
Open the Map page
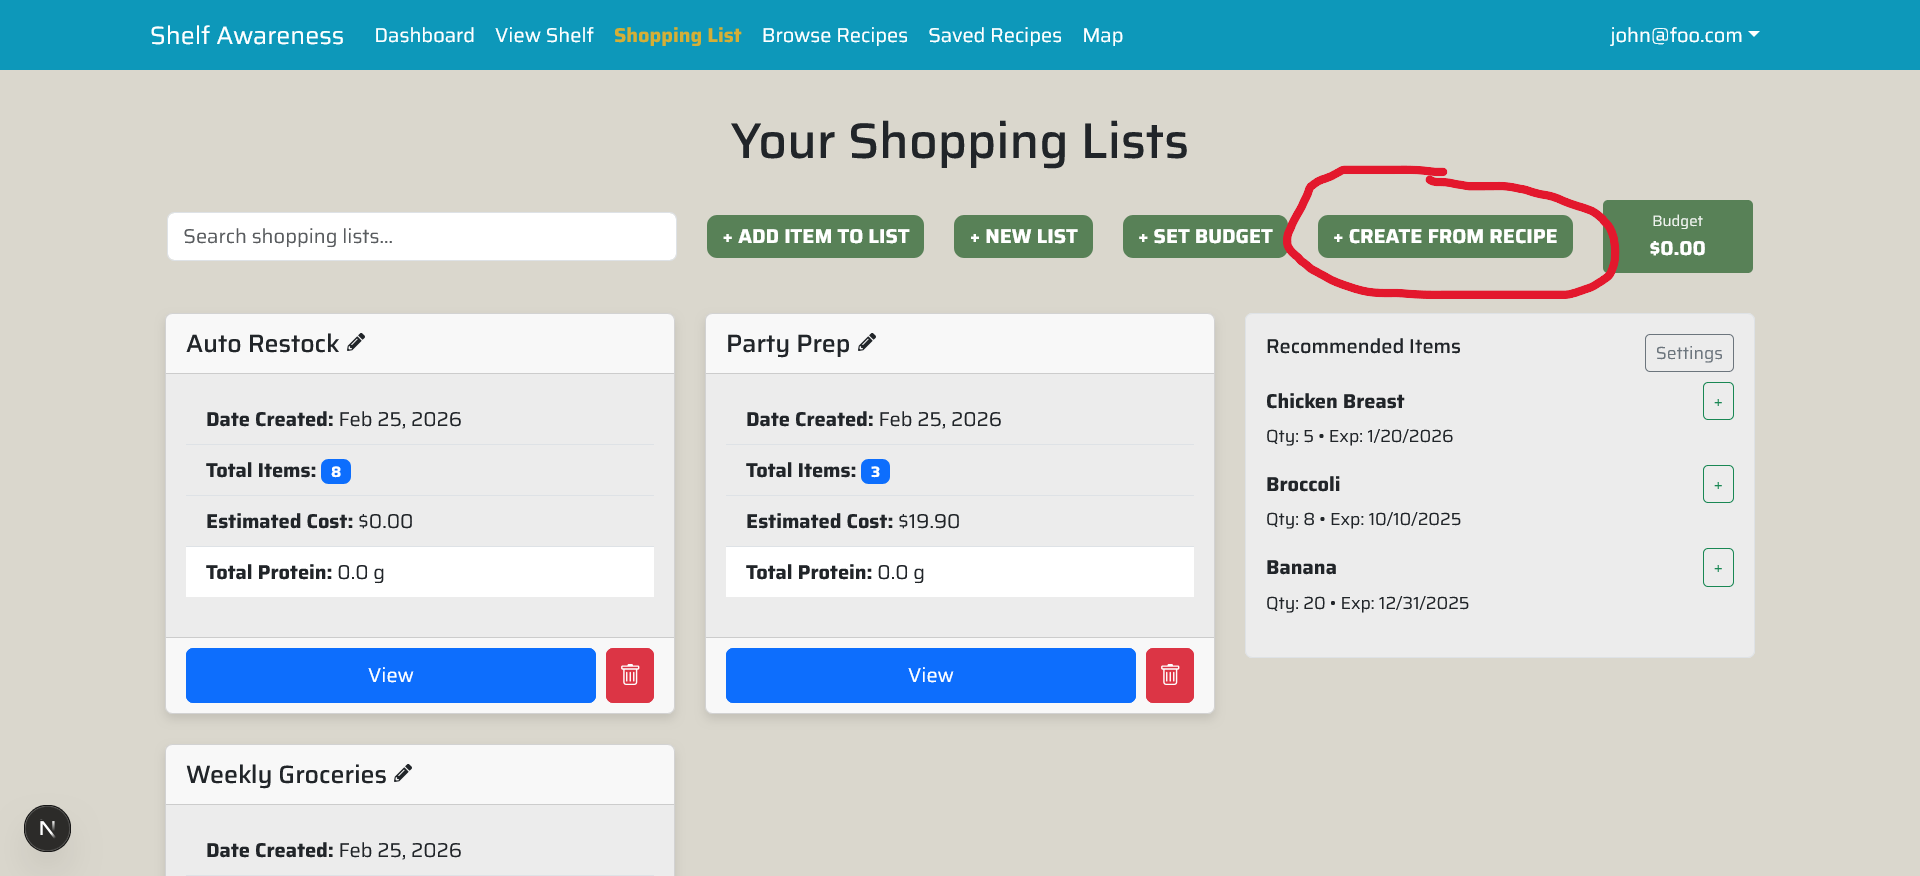point(1102,35)
